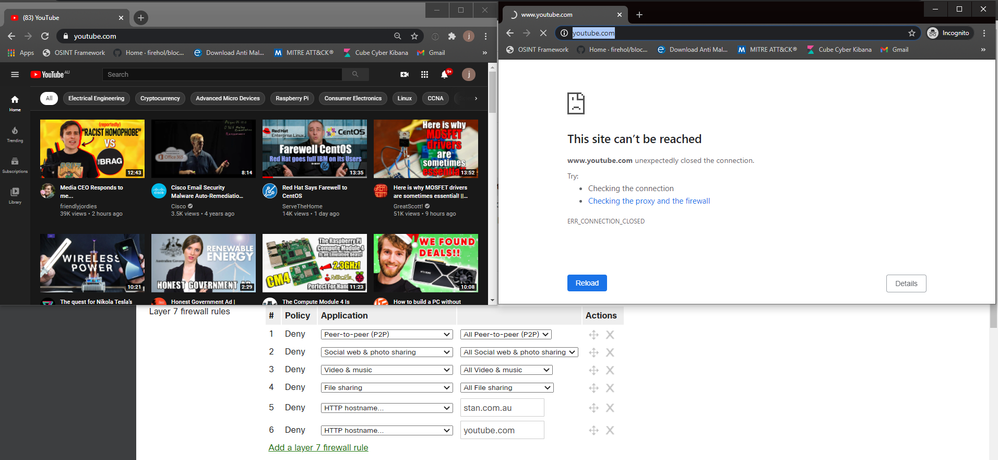Open Checking the proxy and the firewall link
Image resolution: width=998 pixels, height=460 pixels.
click(649, 201)
